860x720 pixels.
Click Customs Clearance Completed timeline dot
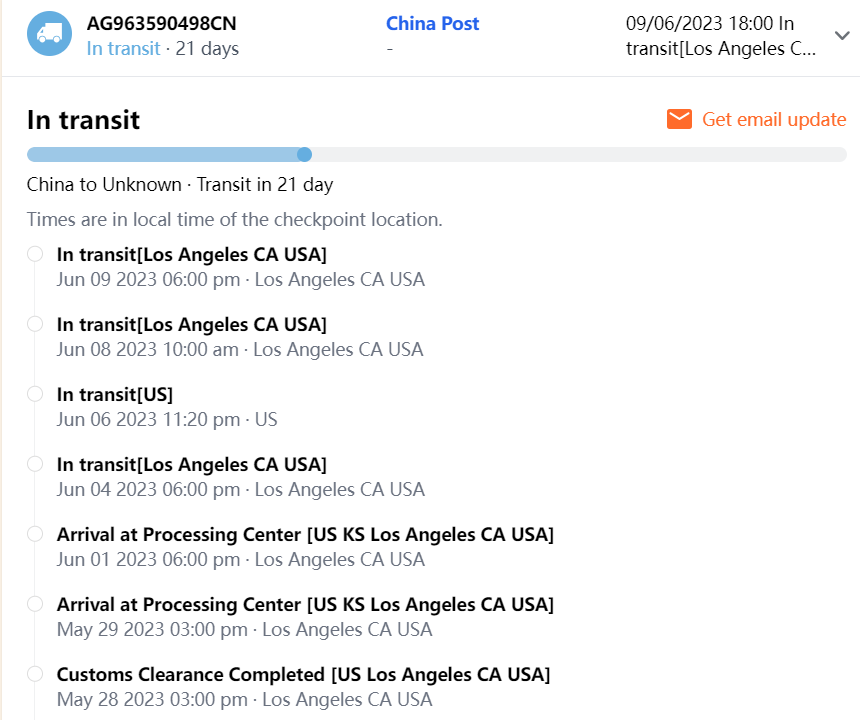(x=35, y=674)
